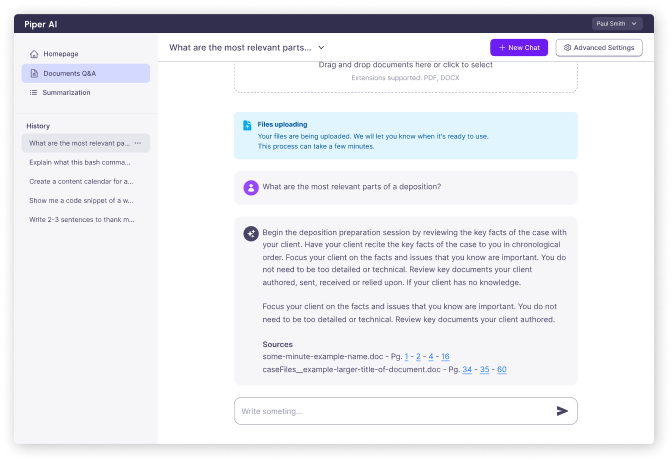Click the plus icon in New Chat

(502, 48)
